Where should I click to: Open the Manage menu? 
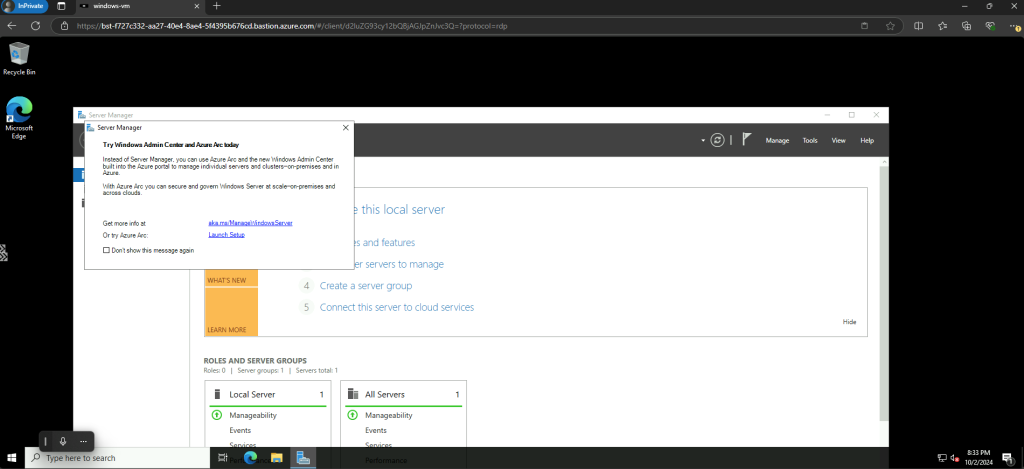777,140
